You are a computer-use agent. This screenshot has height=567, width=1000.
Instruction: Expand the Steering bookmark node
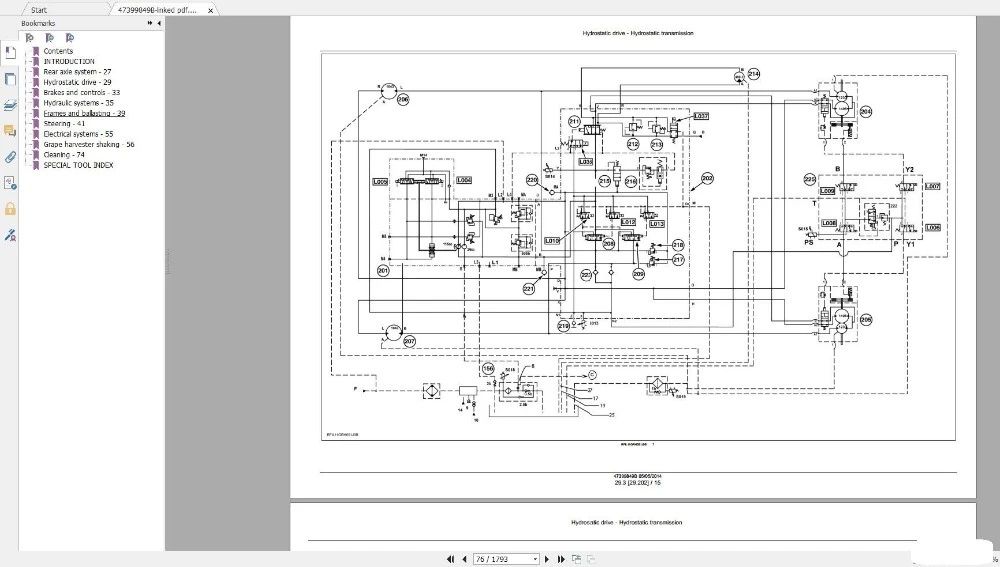coord(28,124)
